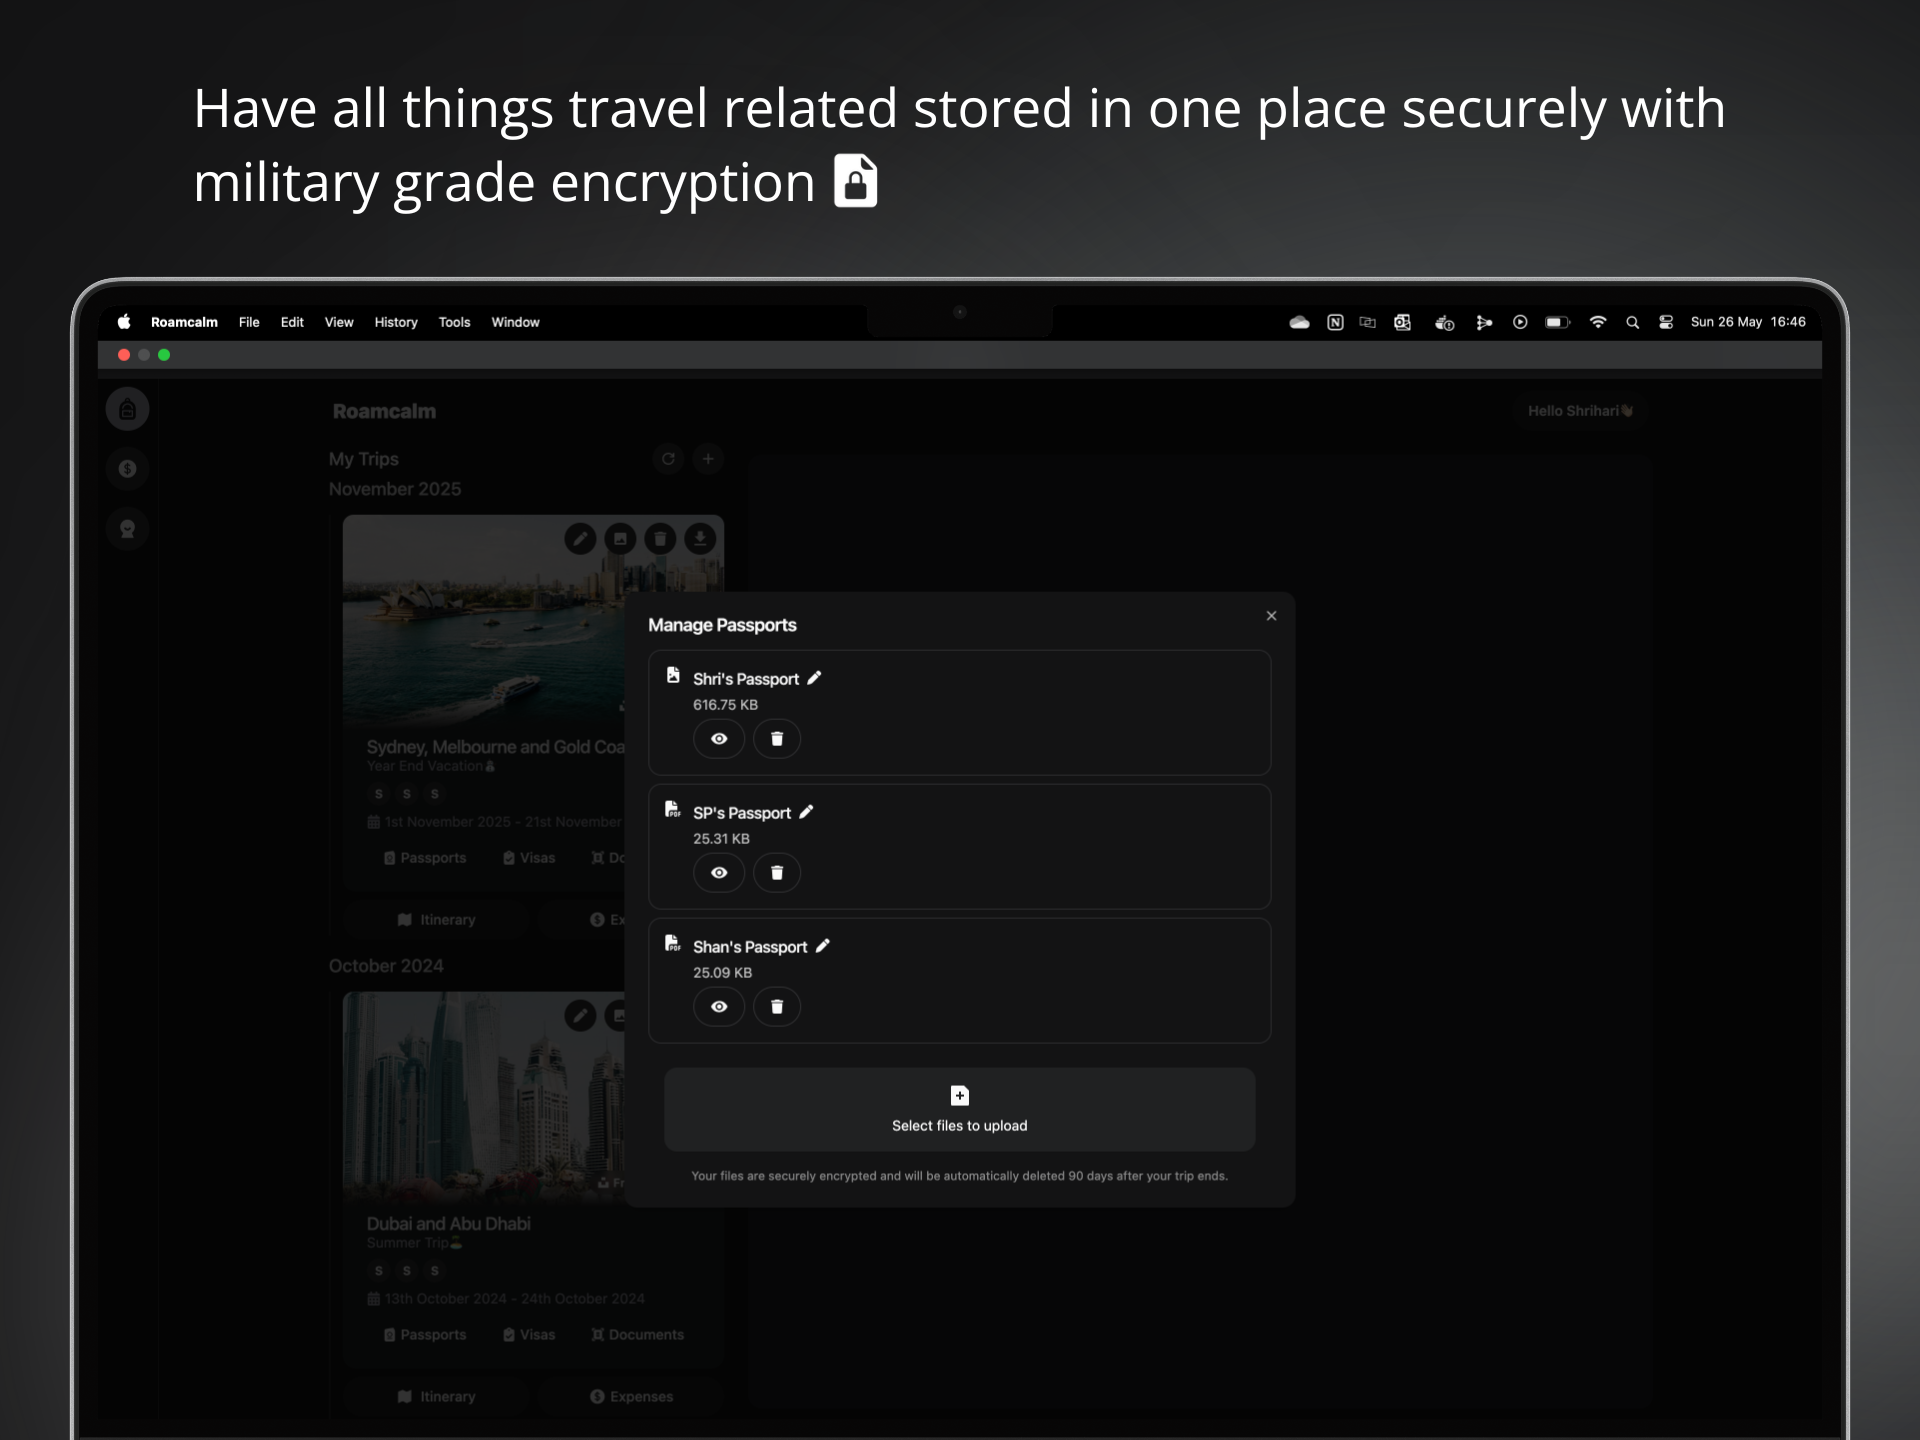The image size is (1920, 1440).
Task: Click Shri's Passport document icon
Action: [673, 675]
